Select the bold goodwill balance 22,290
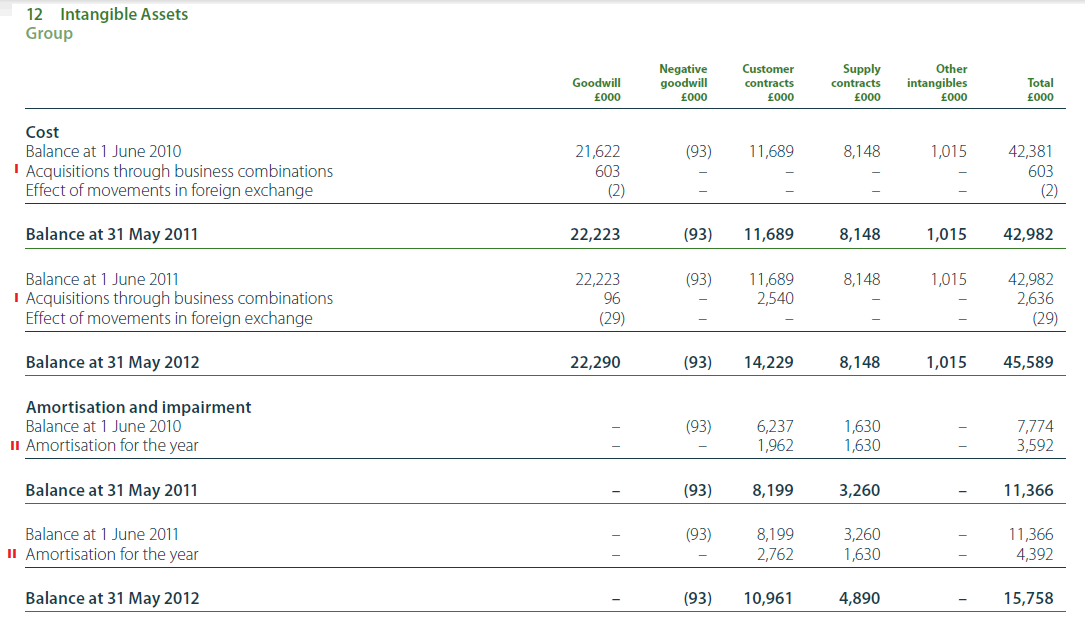Viewport: 1085px width, 633px height. 595,363
